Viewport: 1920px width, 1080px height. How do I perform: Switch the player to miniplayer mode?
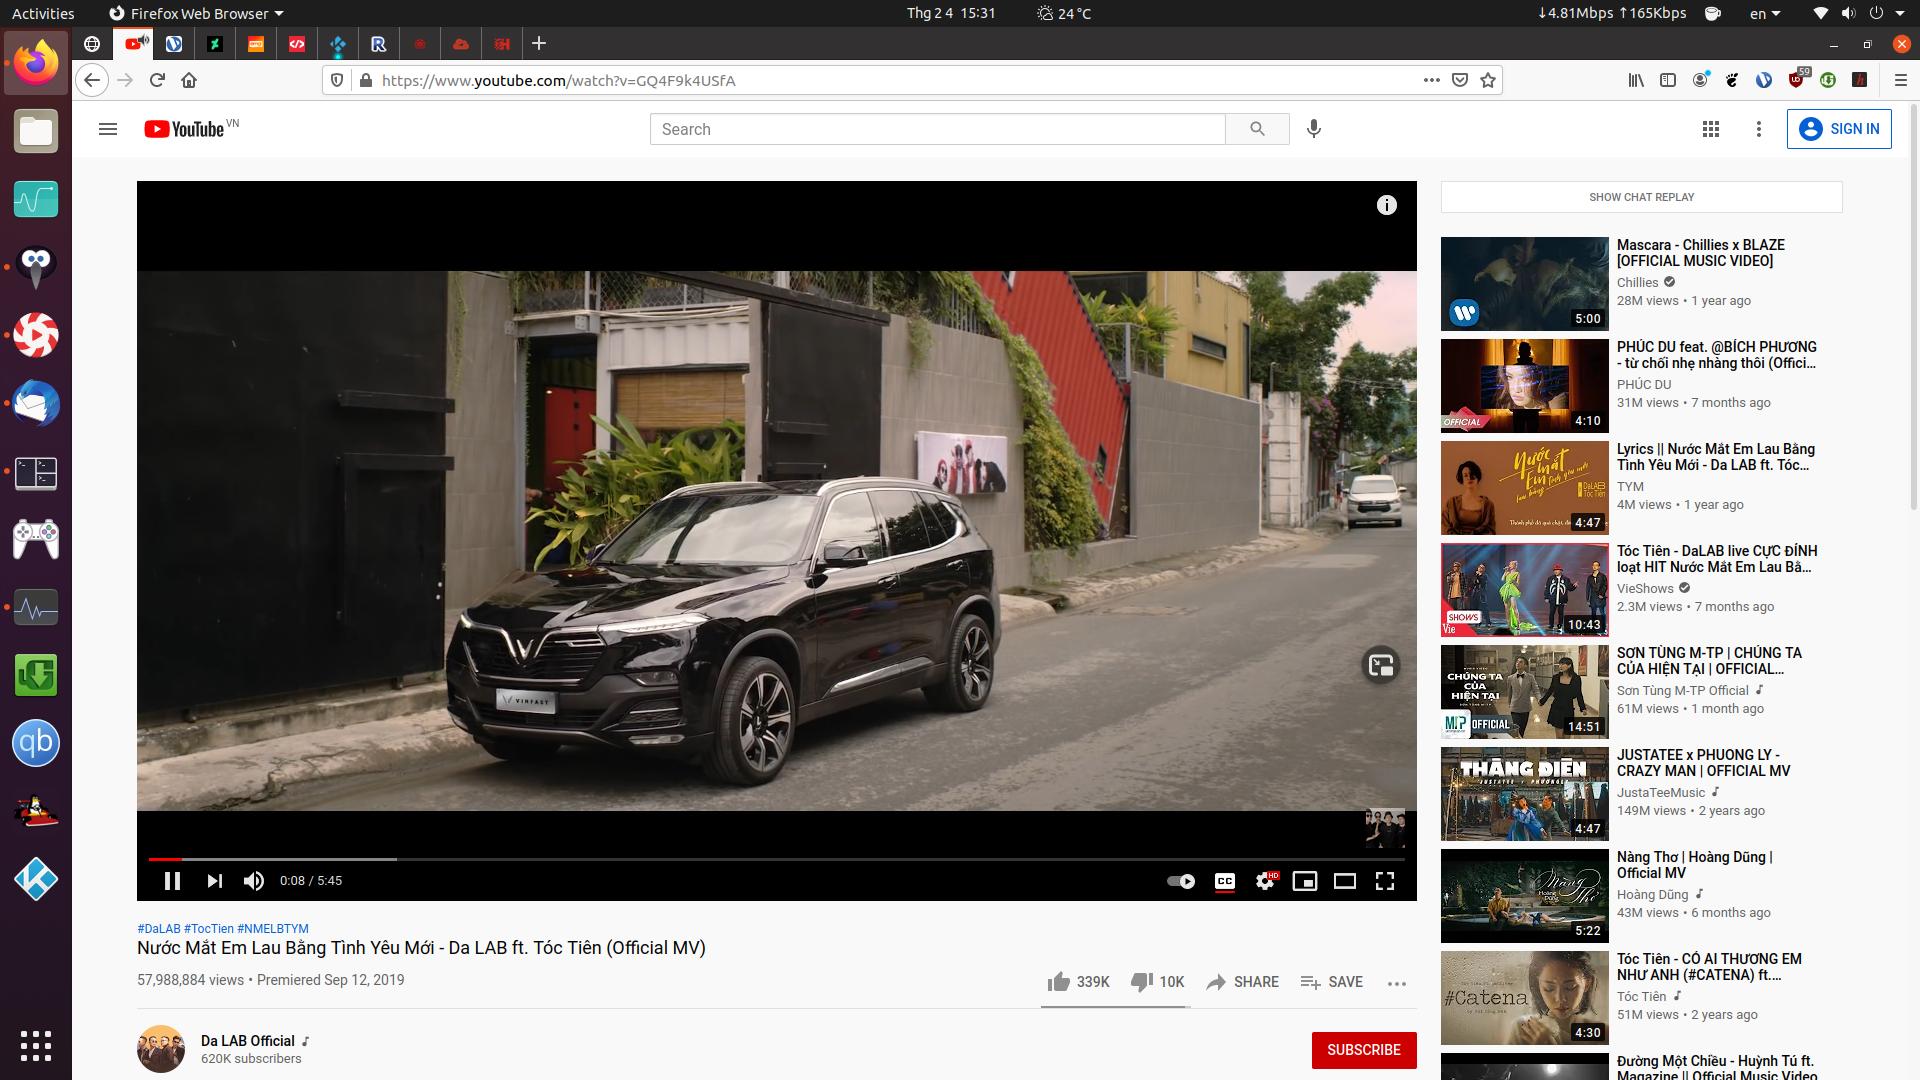pyautogui.click(x=1305, y=881)
